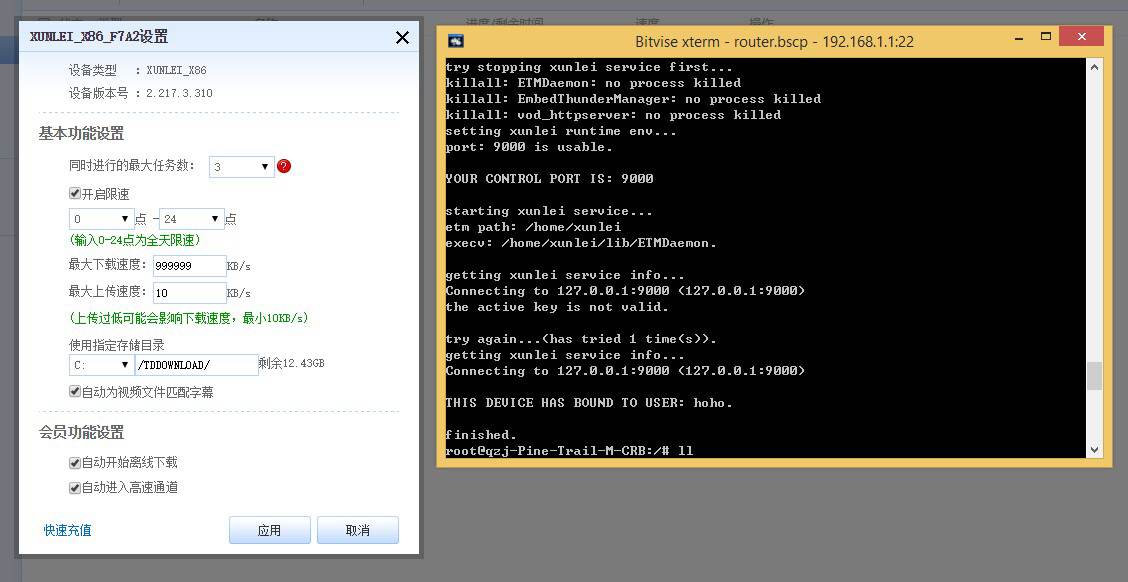Click terminal line 'THIS DEVICE HAS BOUND TO USER: hoho.'

coord(589,403)
